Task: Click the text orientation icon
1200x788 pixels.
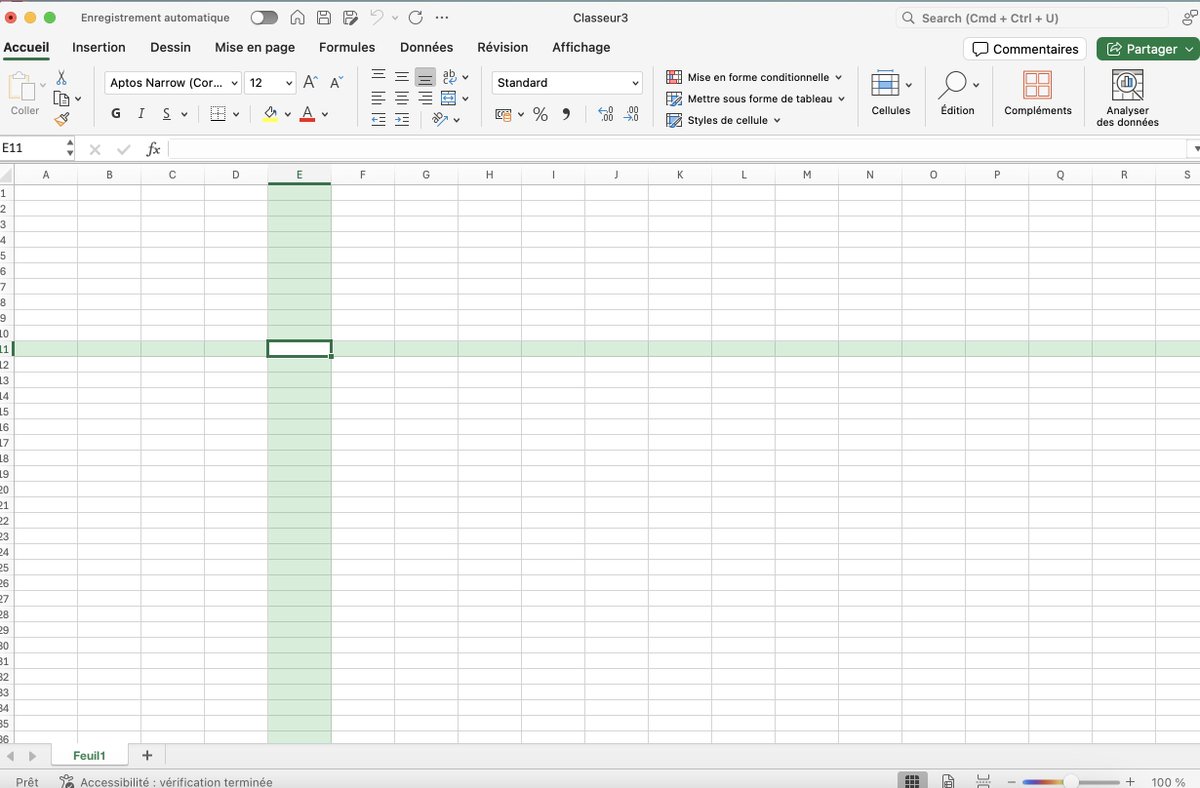Action: point(440,119)
